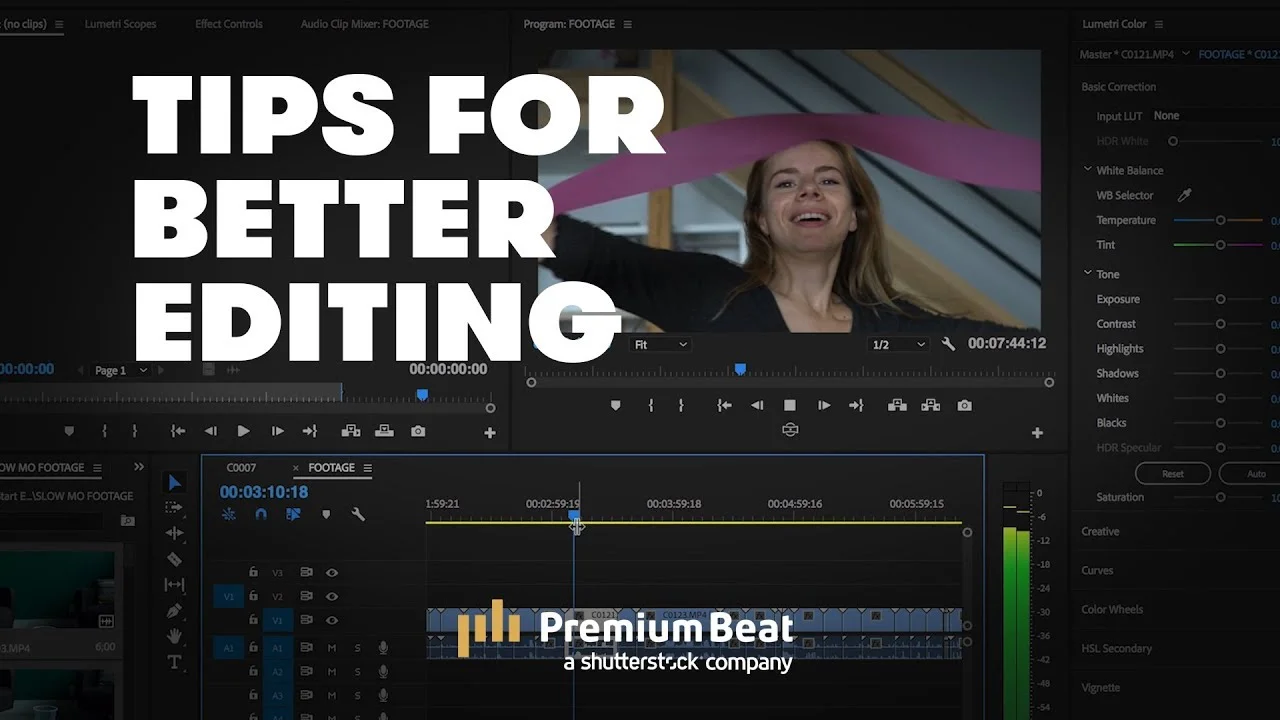This screenshot has height=720, width=1280.
Task: Export frame from Program monitor
Action: (x=964, y=405)
